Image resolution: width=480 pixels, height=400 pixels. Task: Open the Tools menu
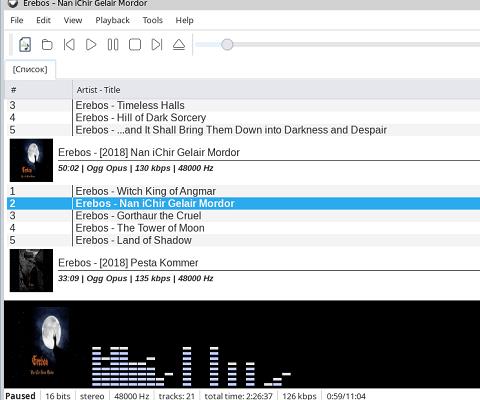click(153, 20)
